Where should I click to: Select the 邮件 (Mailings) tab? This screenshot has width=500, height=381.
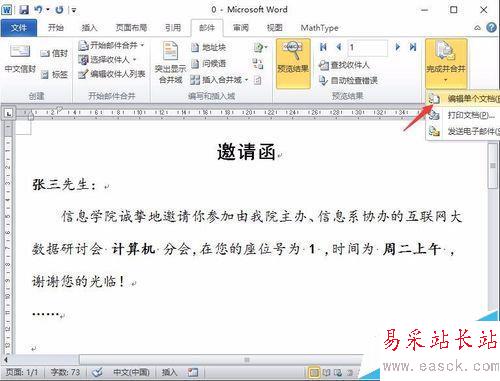point(207,28)
